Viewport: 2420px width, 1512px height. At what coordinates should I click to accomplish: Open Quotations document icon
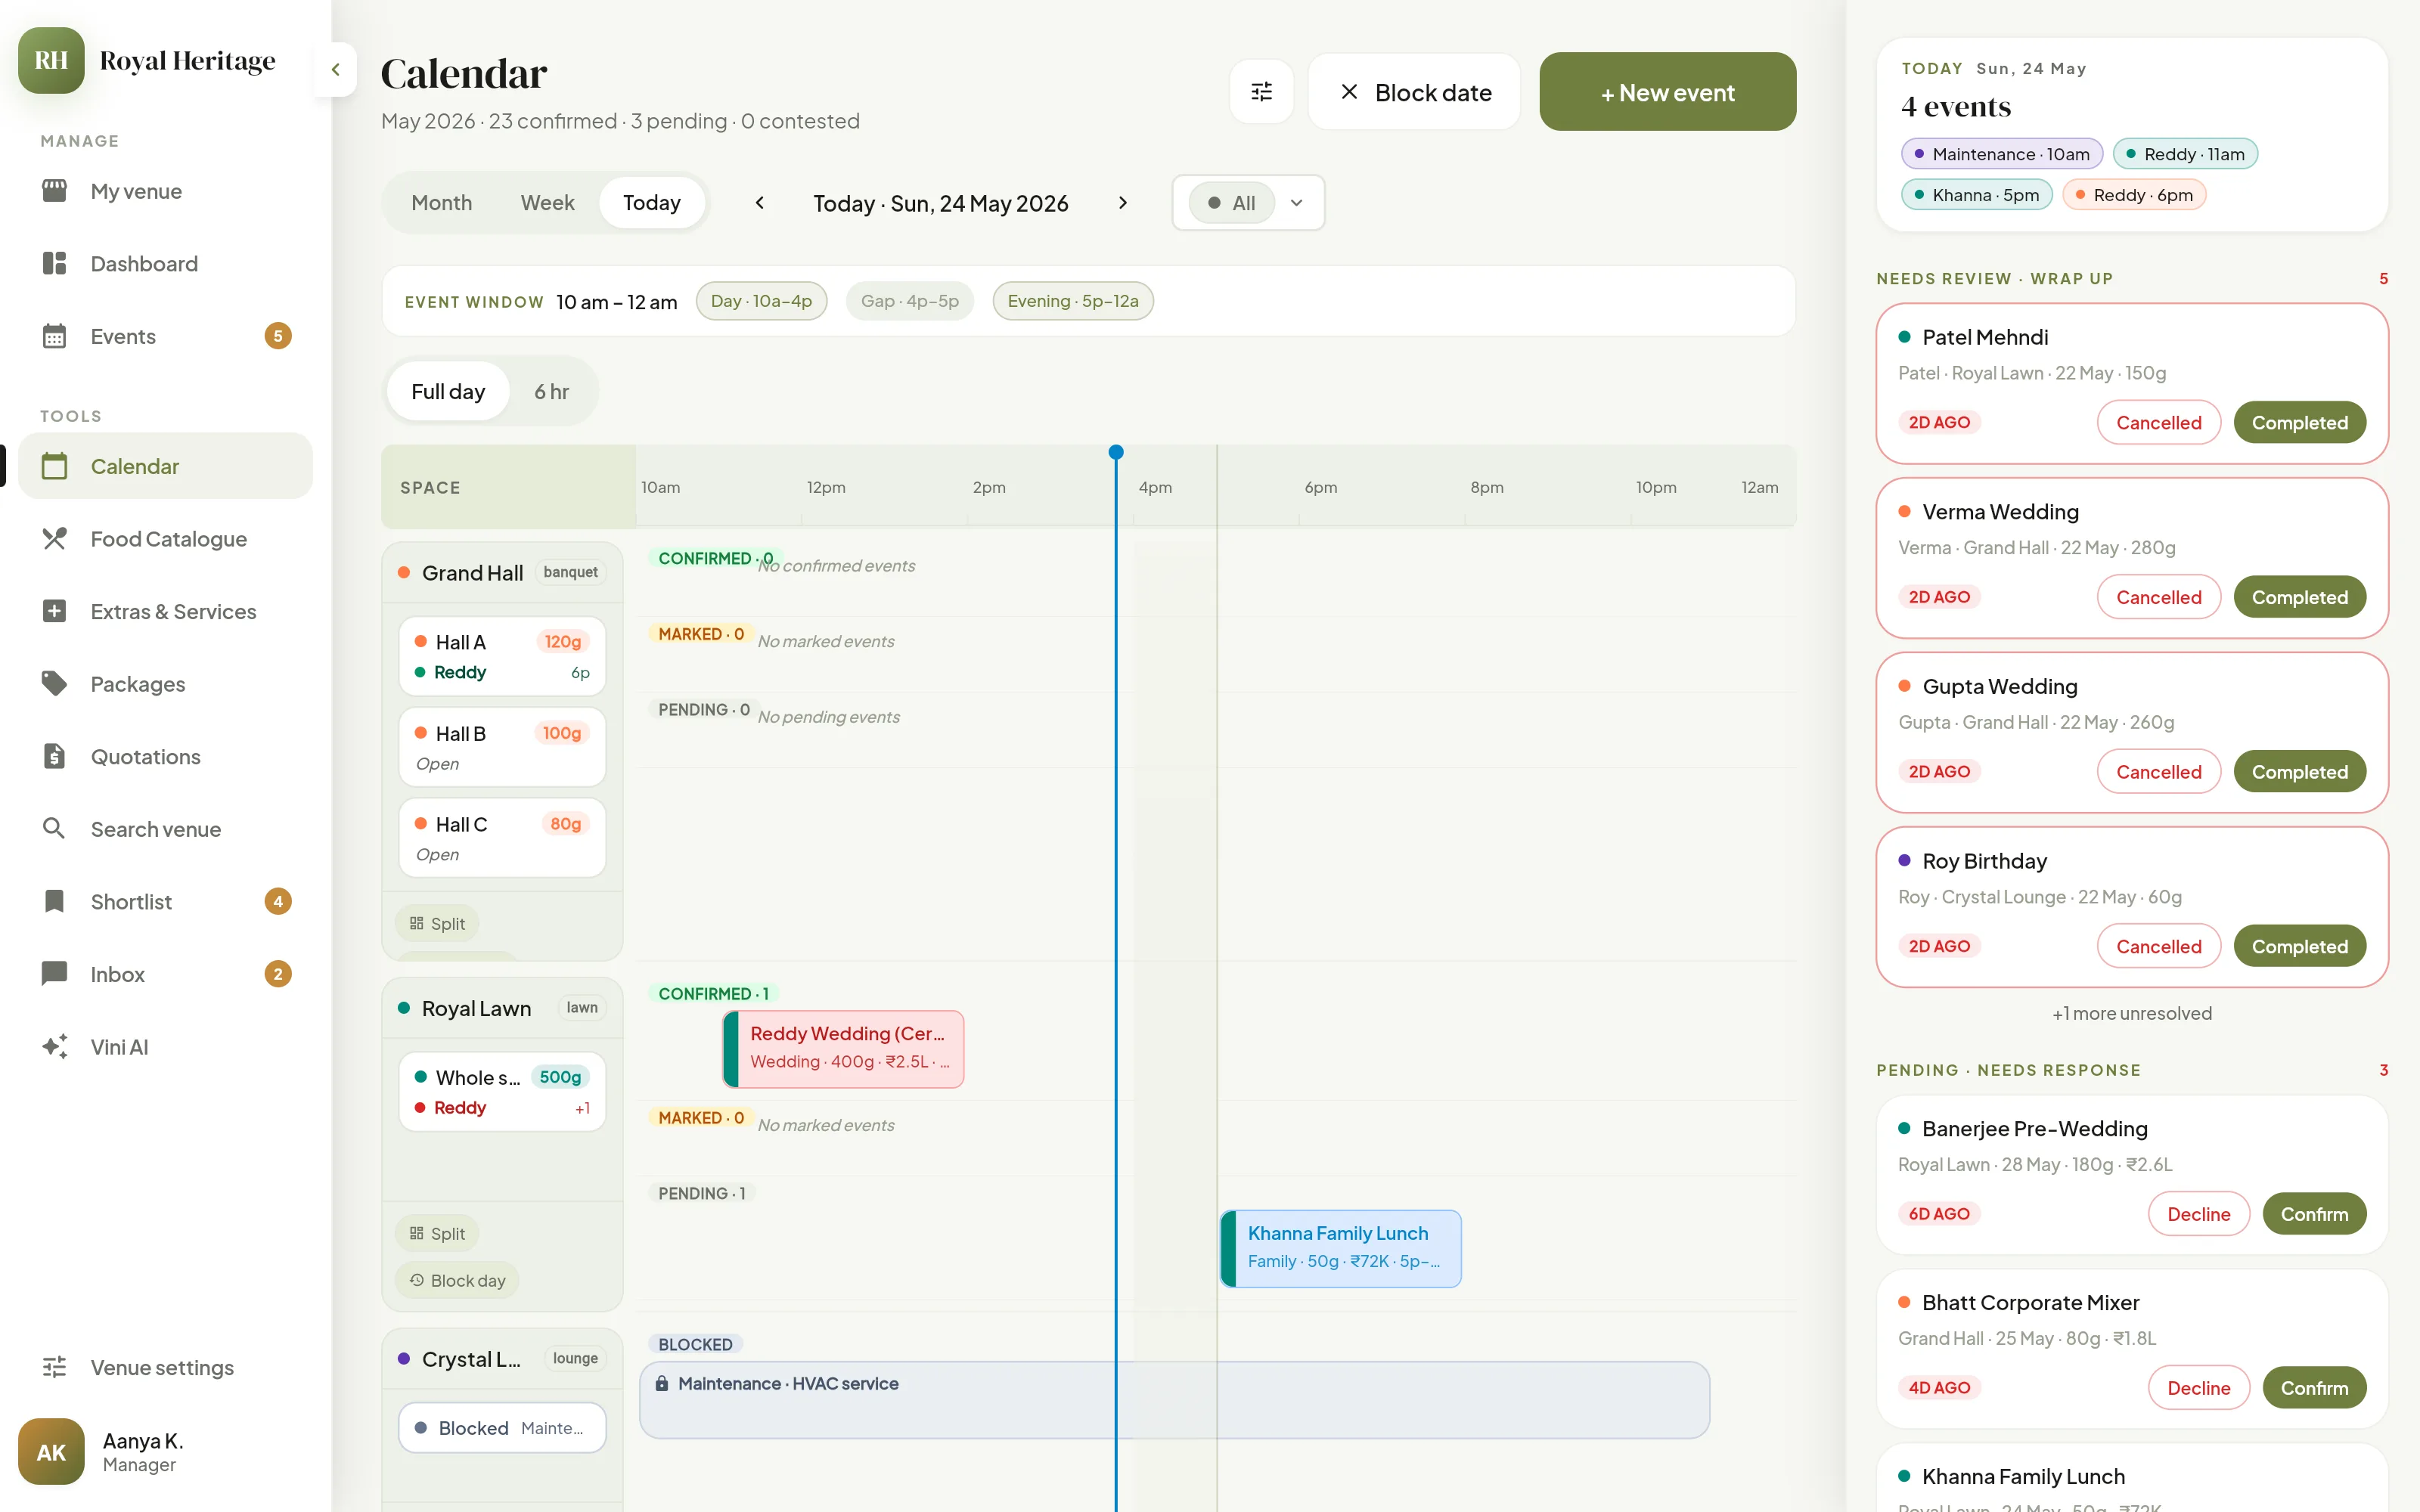coord(55,756)
